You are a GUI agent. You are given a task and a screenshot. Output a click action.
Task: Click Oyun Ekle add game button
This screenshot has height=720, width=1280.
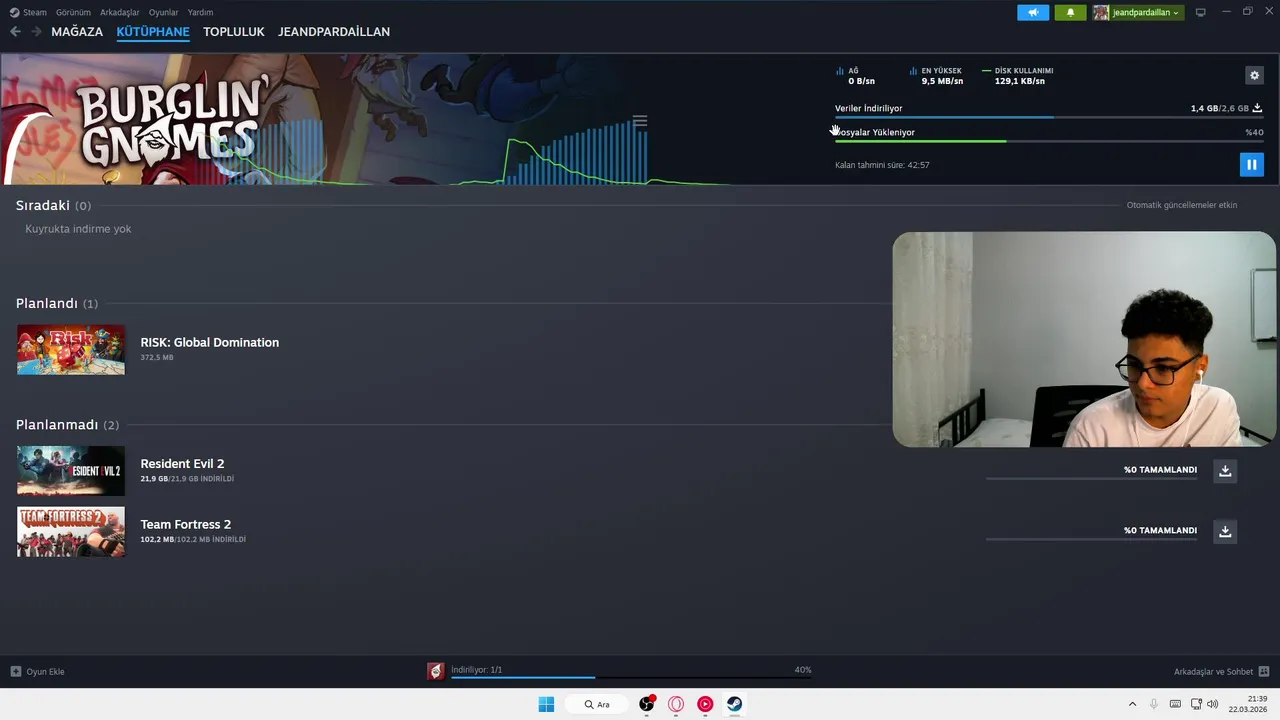tap(37, 671)
